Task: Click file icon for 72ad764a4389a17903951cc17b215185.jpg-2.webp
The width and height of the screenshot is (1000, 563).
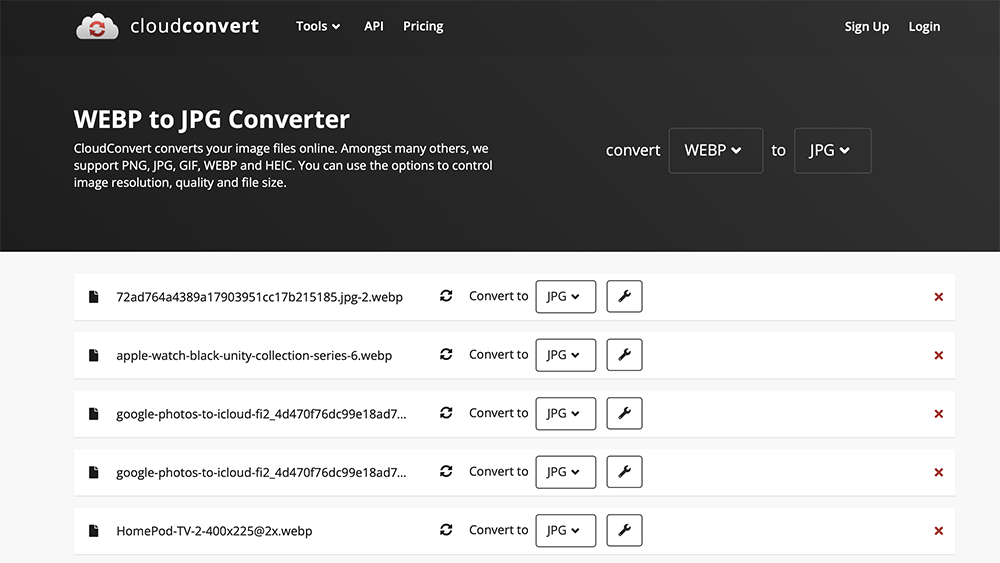Action: coord(94,296)
